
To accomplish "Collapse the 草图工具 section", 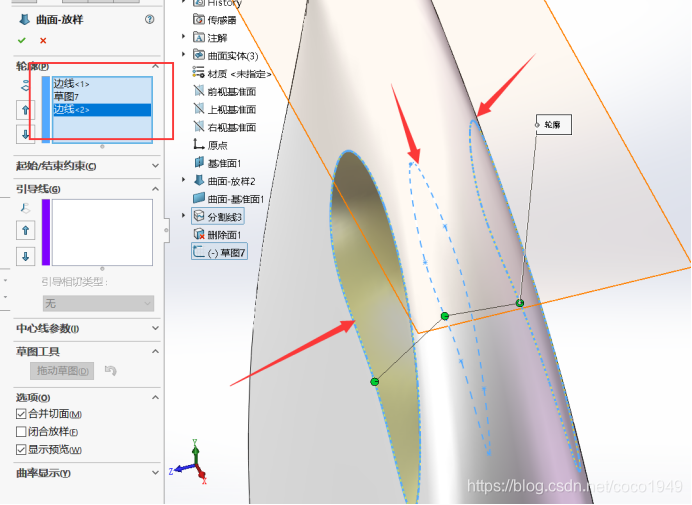I will pos(155,351).
